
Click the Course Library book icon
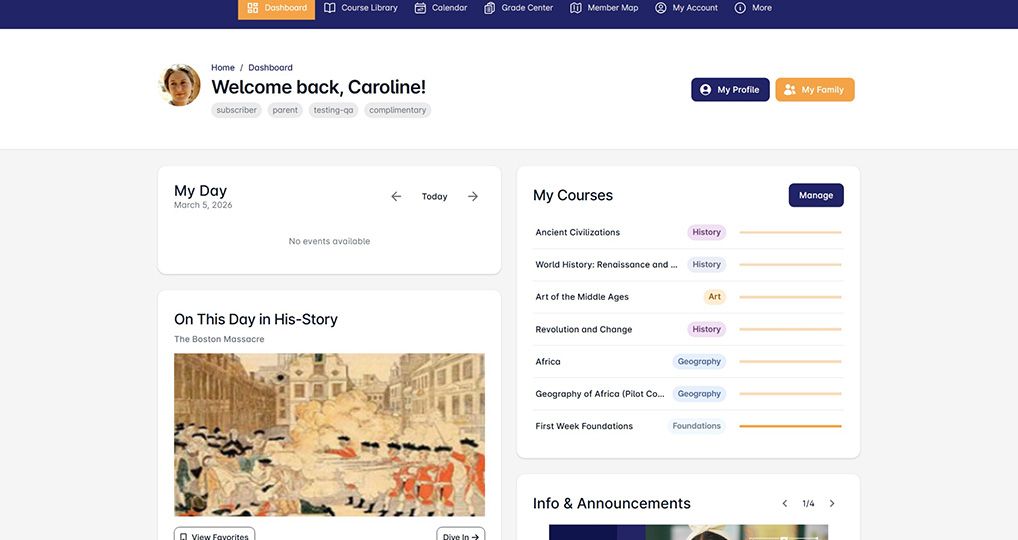pyautogui.click(x=330, y=8)
